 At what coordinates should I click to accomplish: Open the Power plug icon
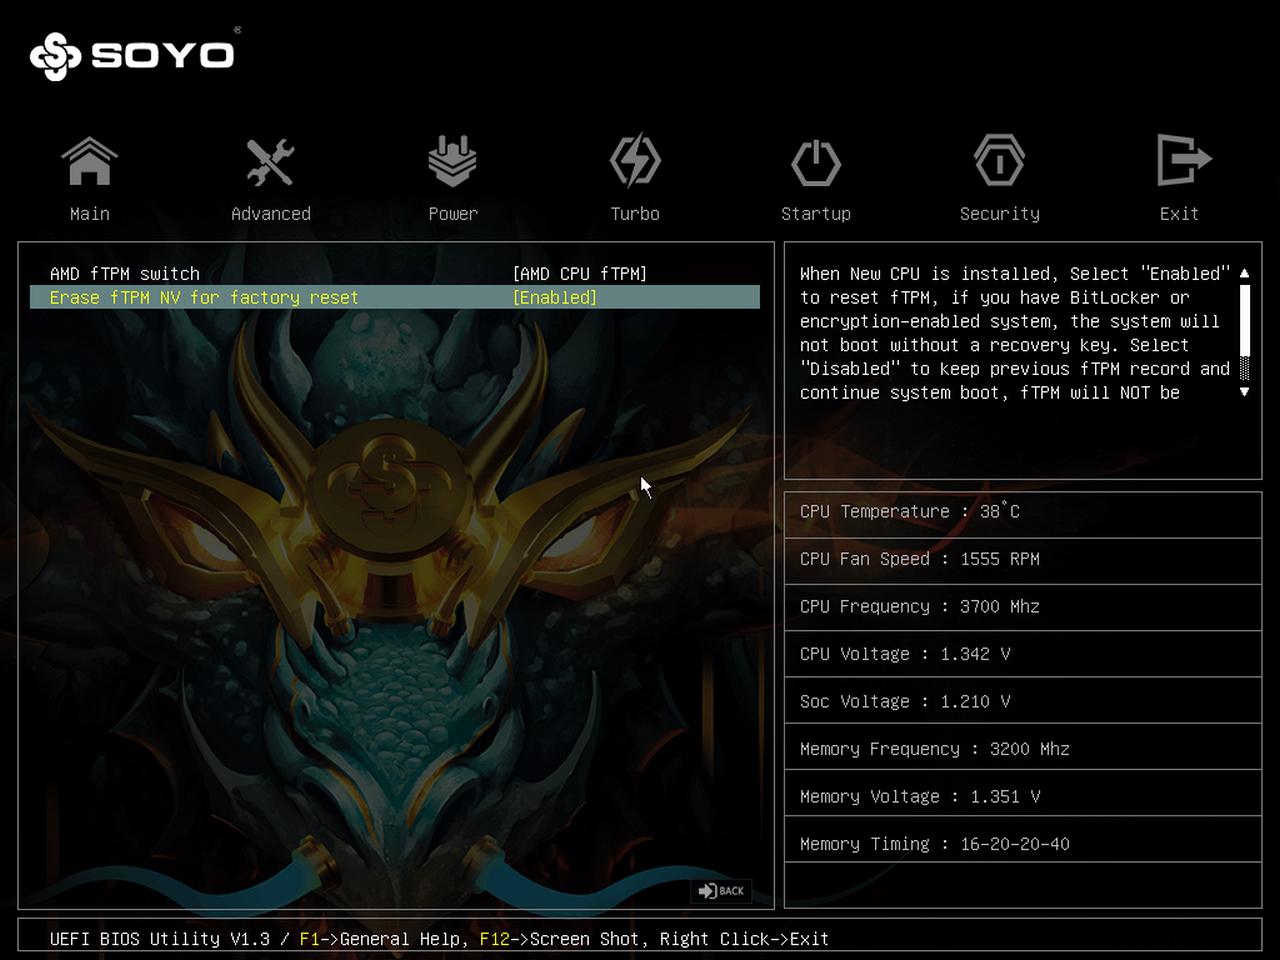coord(452,162)
